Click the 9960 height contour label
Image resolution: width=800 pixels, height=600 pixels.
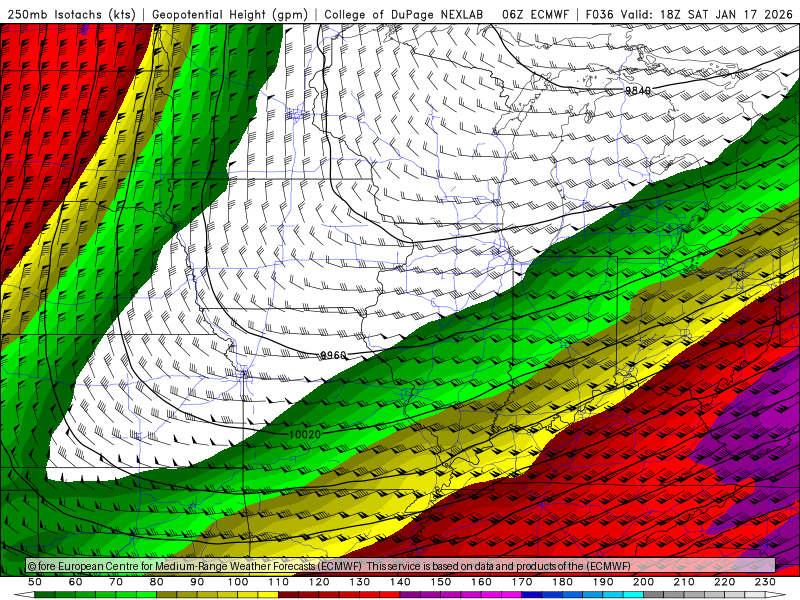pos(333,355)
